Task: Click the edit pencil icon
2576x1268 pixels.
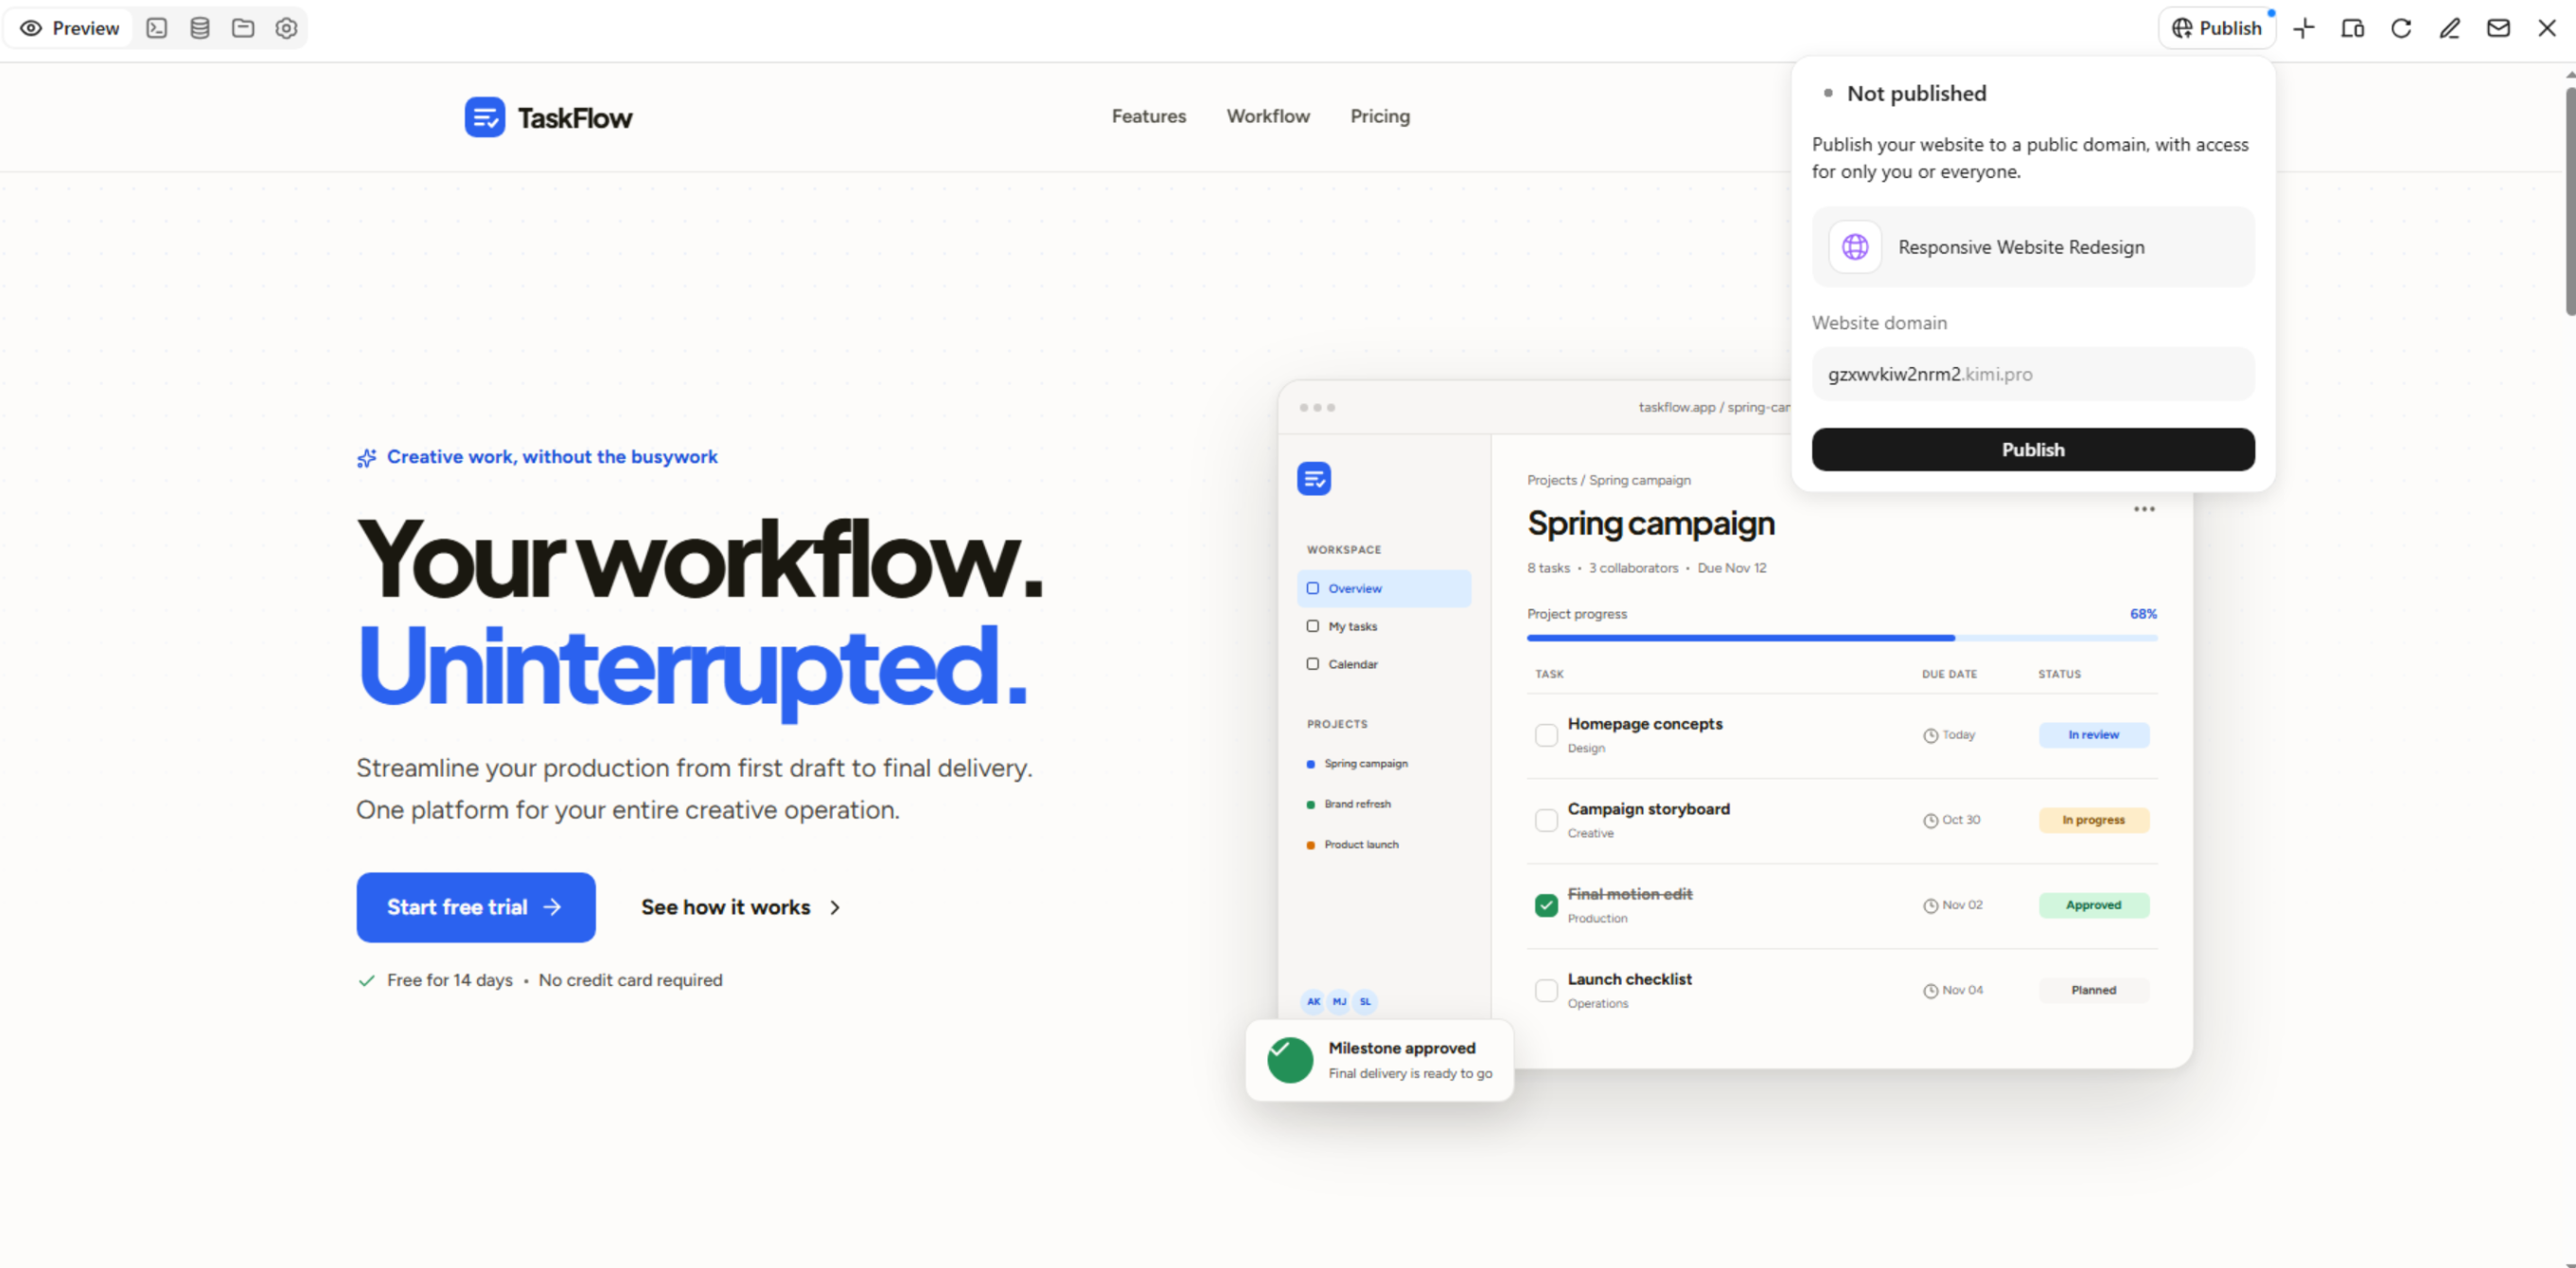Action: 2450,28
